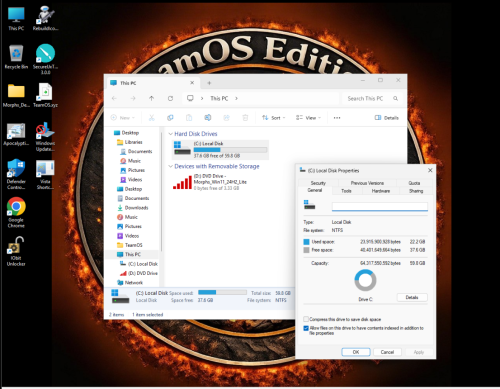Click the Forward arrow in File Explorer
The height and width of the screenshot is (389, 500).
[x=133, y=98]
